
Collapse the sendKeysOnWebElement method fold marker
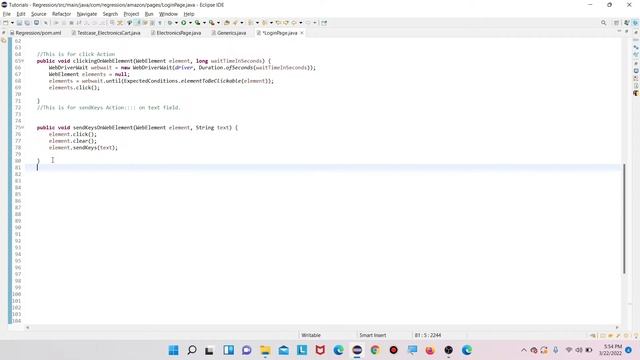[23, 127]
